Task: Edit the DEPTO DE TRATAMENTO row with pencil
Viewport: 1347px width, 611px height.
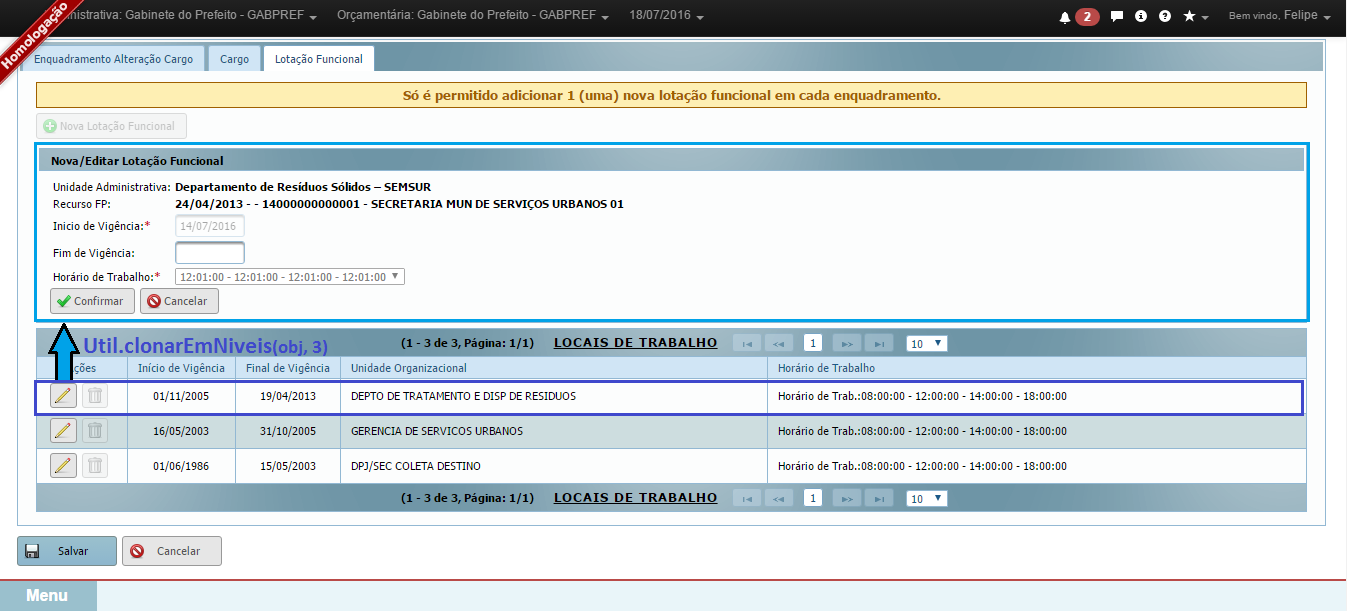Action: (63, 396)
